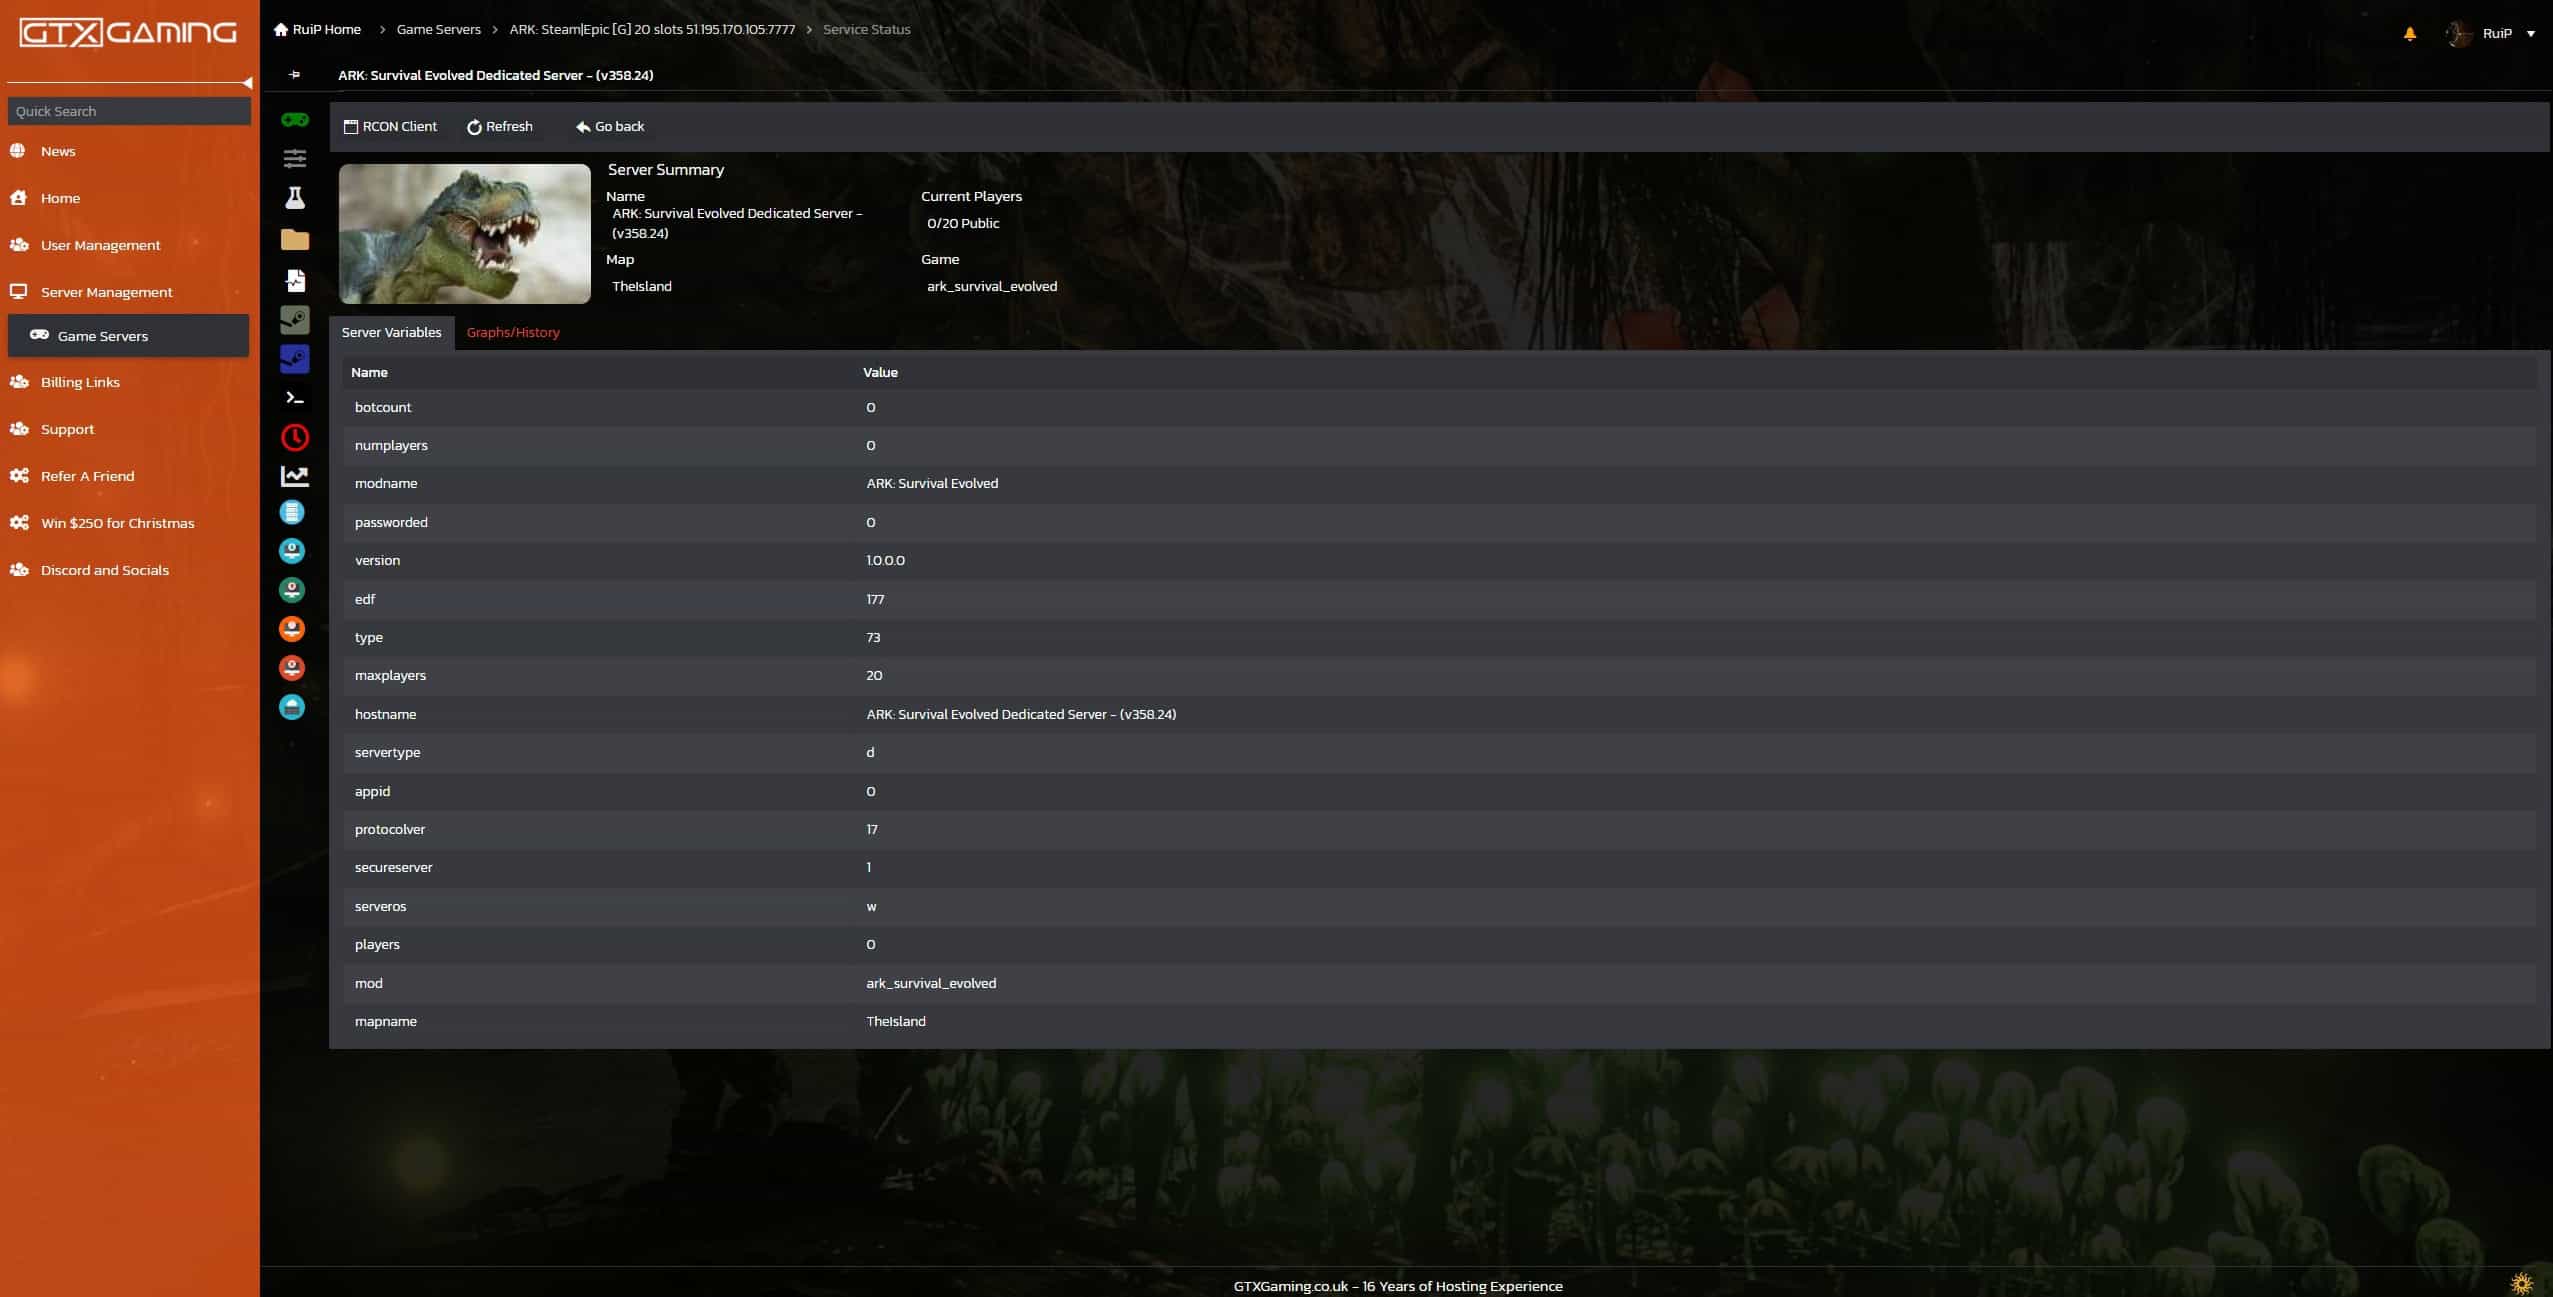The height and width of the screenshot is (1297, 2553).
Task: Click the blue Steam icon
Action: 294,358
